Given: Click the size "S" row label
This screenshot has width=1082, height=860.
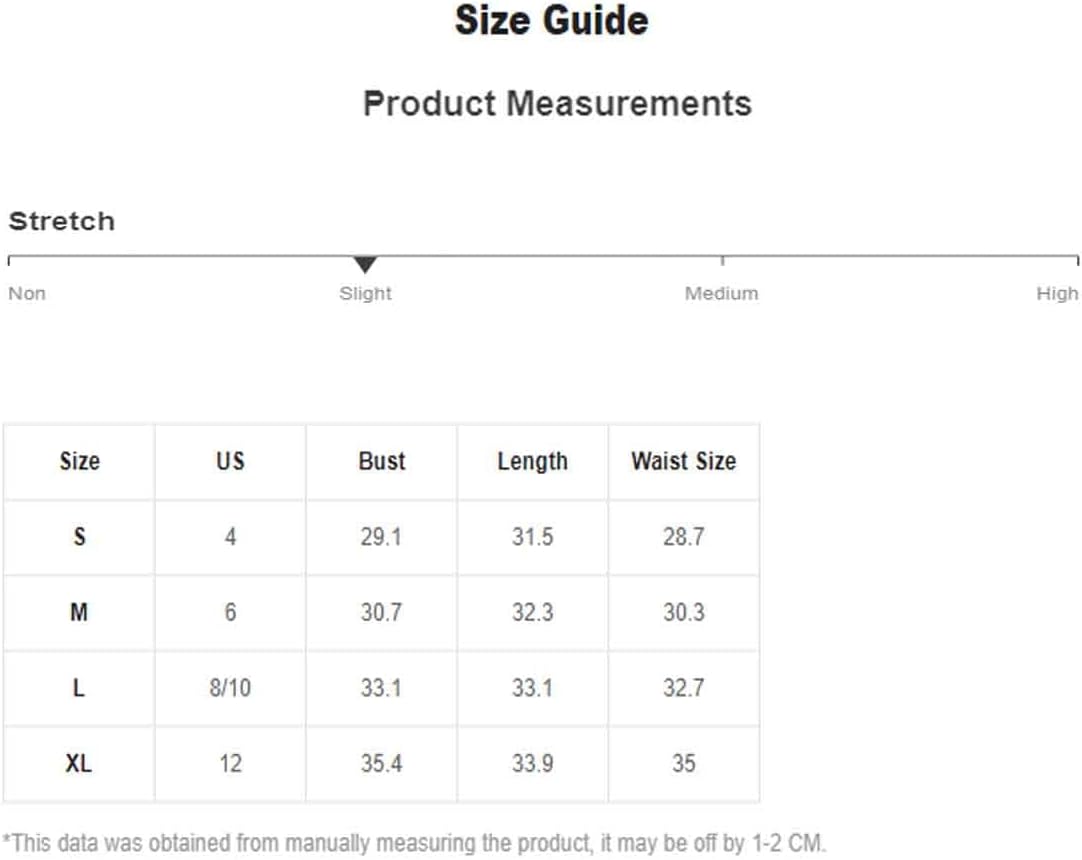Looking at the screenshot, I should (x=79, y=537).
